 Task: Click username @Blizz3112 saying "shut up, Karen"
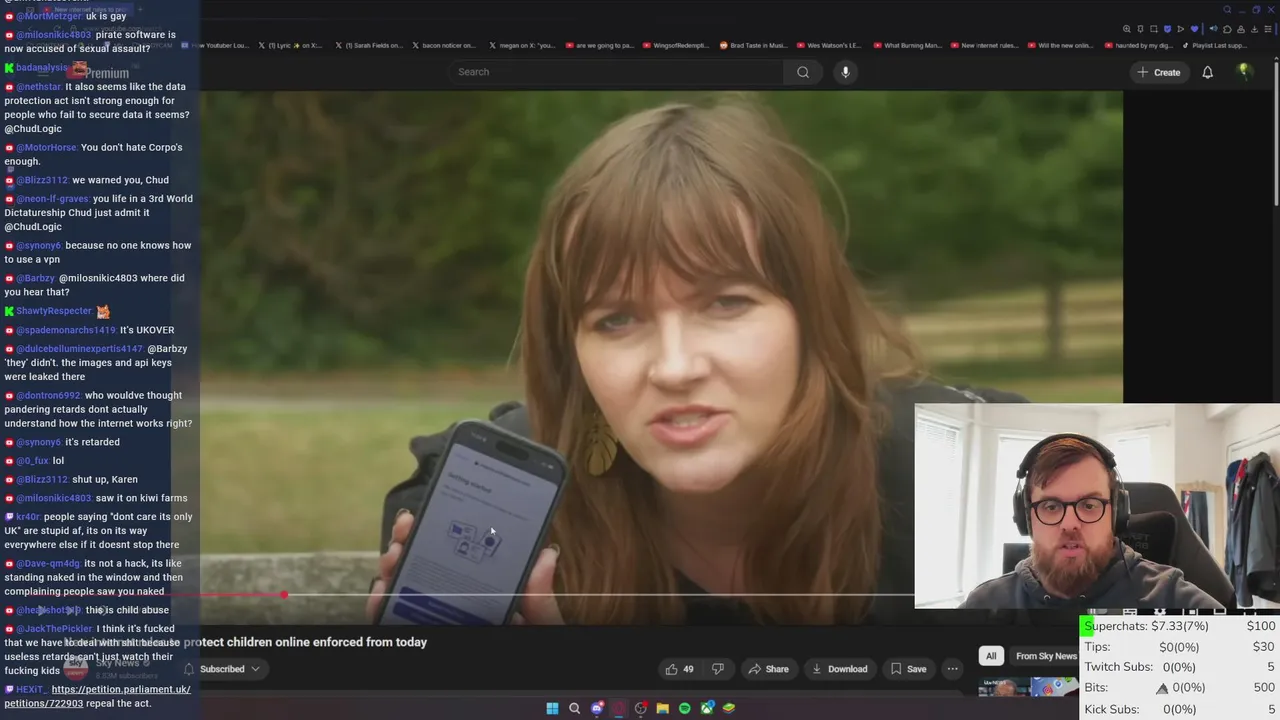pyautogui.click(x=42, y=479)
